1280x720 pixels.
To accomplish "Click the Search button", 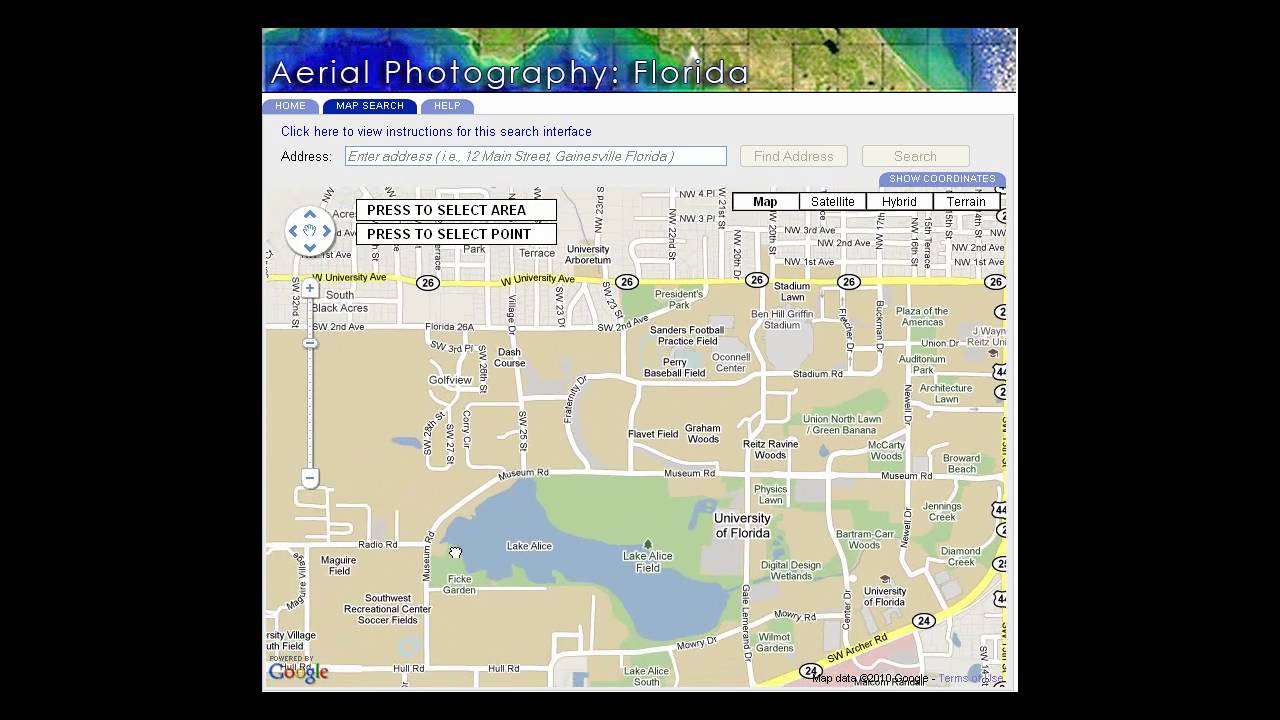I will click(x=916, y=156).
